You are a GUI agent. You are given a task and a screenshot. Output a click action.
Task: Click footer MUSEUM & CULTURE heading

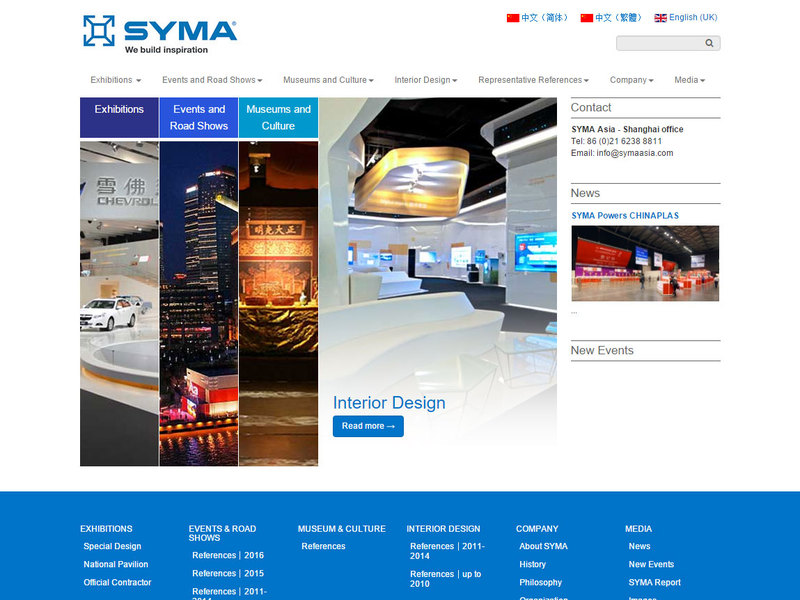pos(342,529)
